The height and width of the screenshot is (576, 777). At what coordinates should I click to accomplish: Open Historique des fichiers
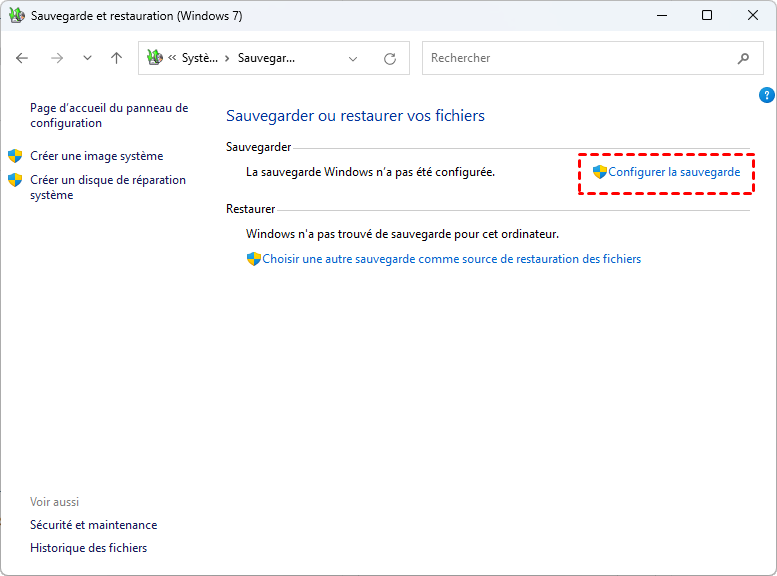click(89, 548)
